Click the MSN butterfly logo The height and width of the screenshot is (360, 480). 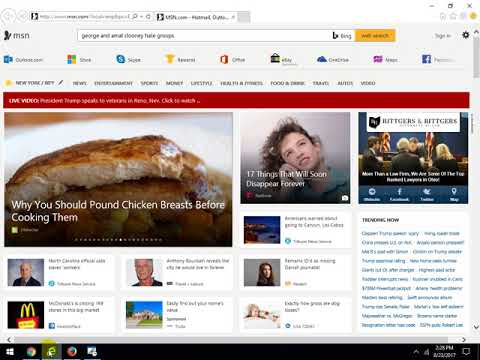coord(17,35)
